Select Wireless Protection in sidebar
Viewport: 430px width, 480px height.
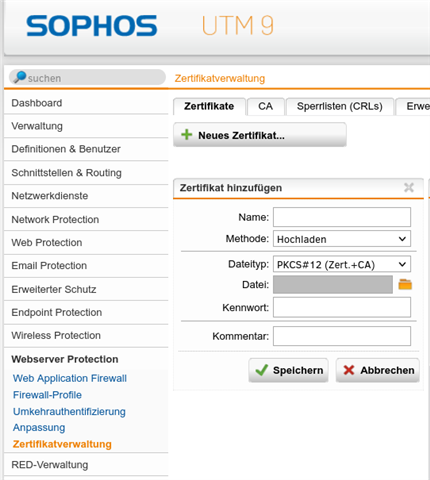[86, 335]
